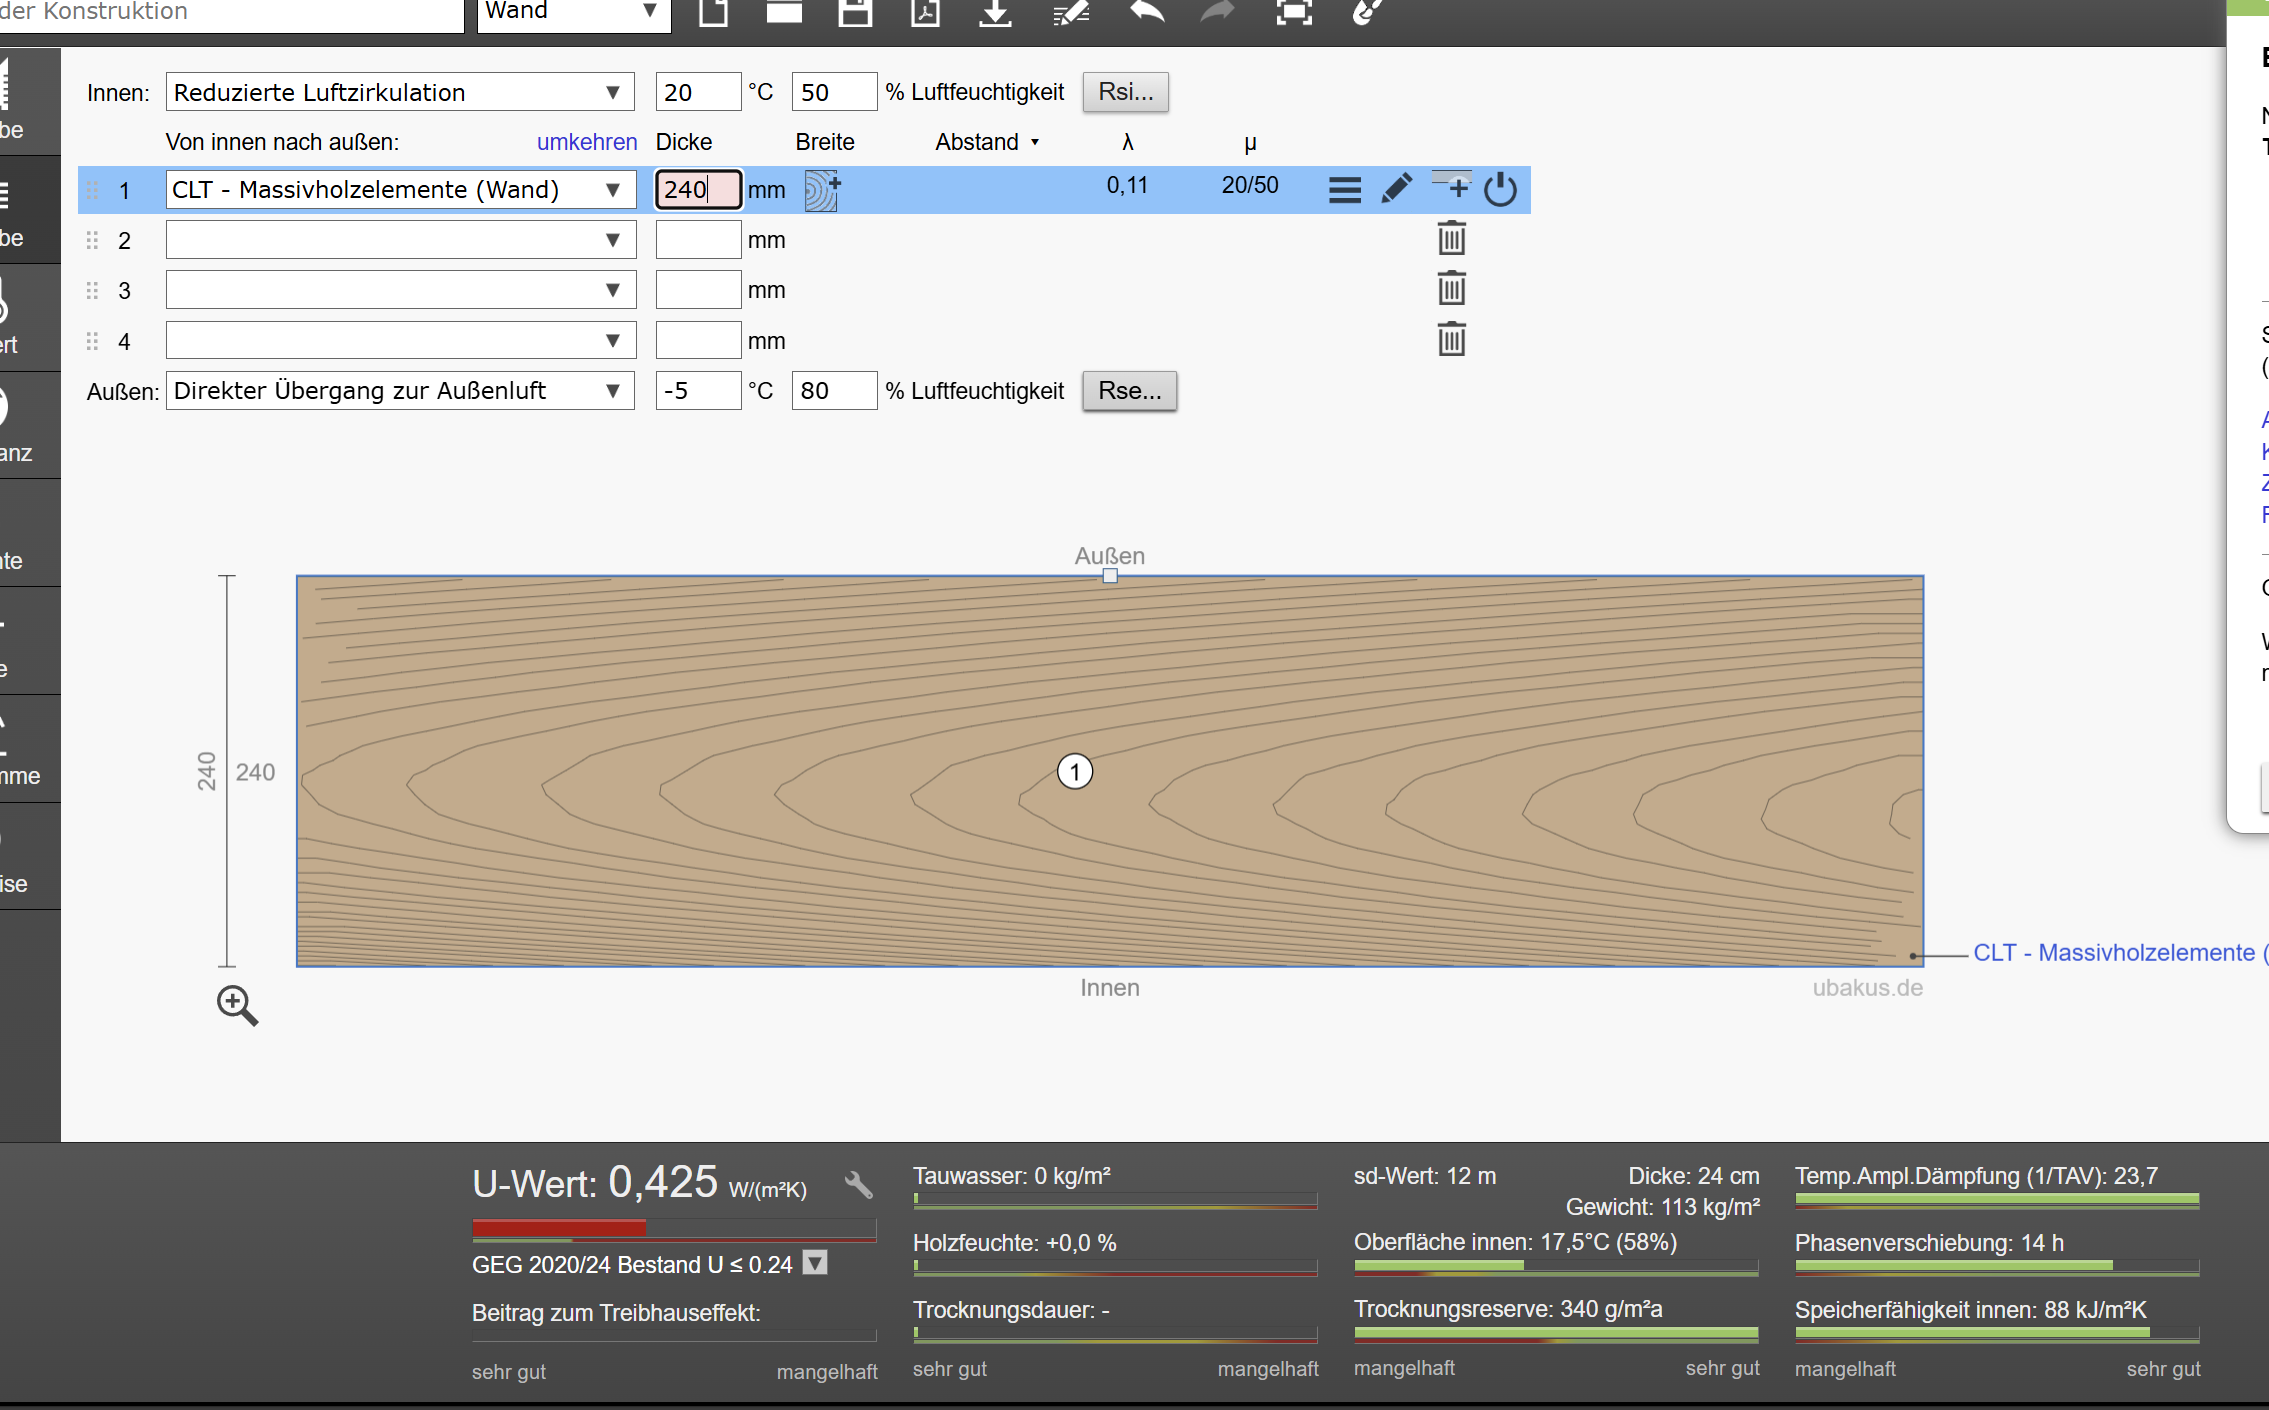The width and height of the screenshot is (2269, 1410).
Task: Toggle layer 1 on/off with power icon
Action: pos(1500,189)
